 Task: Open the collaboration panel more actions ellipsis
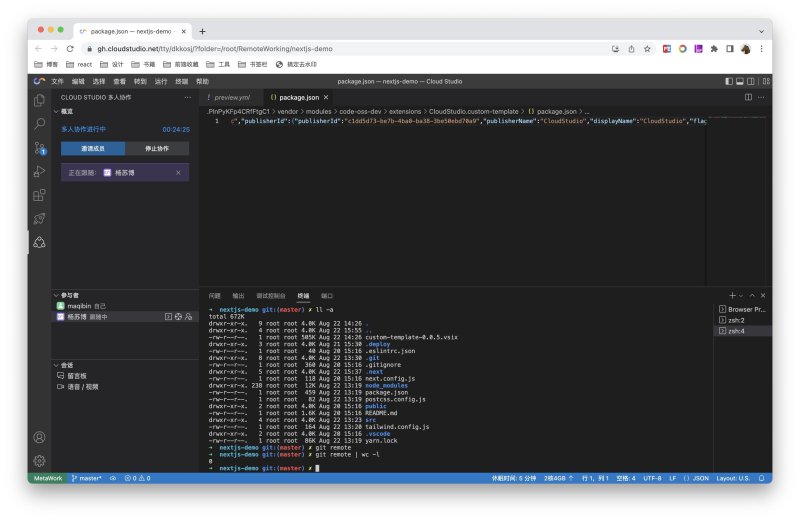point(188,97)
